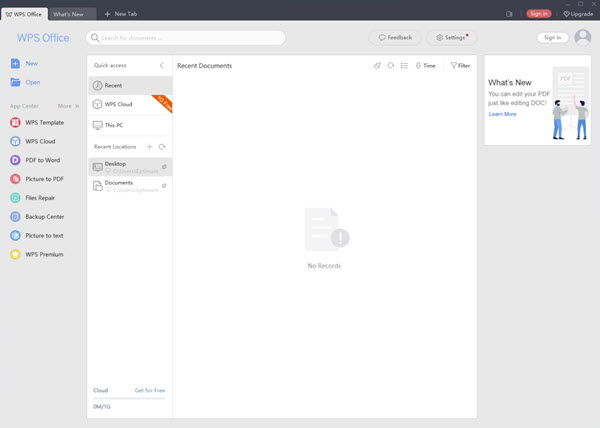This screenshot has height=428, width=600.
Task: Click the title bar skin icon
Action: point(509,14)
